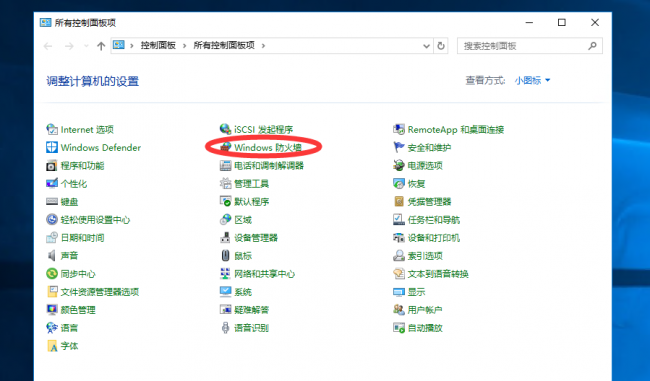Click the 索引选项 icon
Image resolution: width=650 pixels, height=381 pixels.
click(x=399, y=255)
